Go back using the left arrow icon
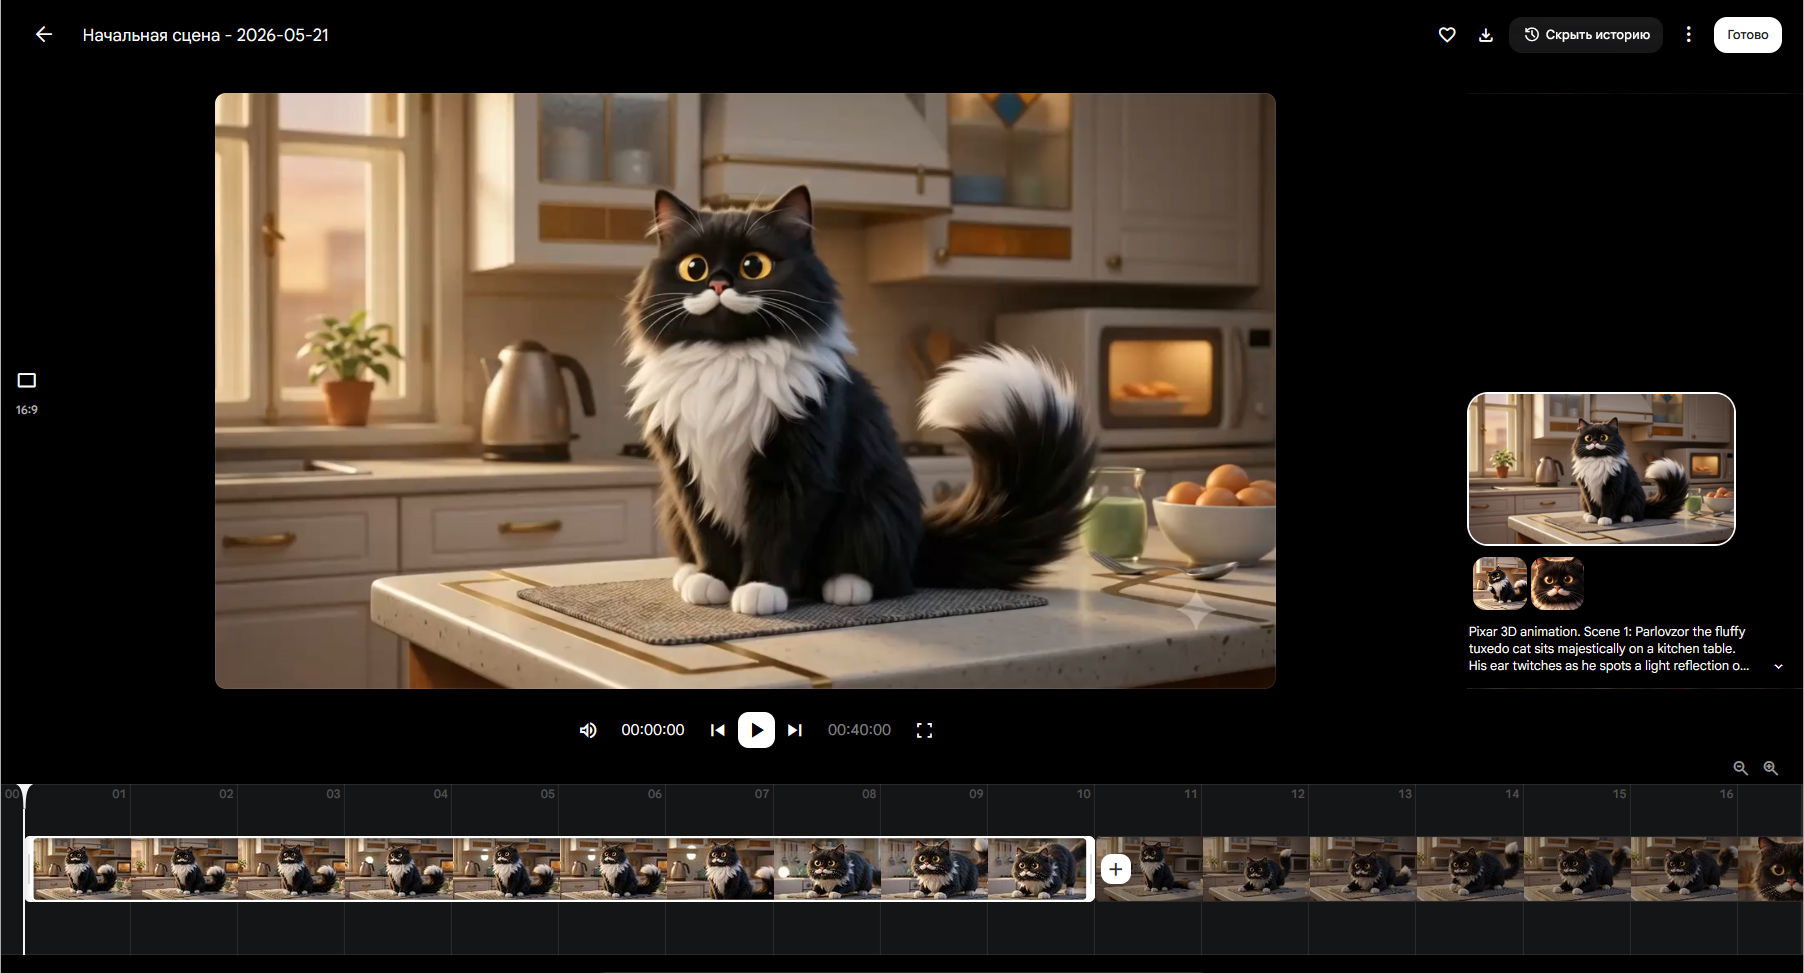 pyautogui.click(x=43, y=34)
